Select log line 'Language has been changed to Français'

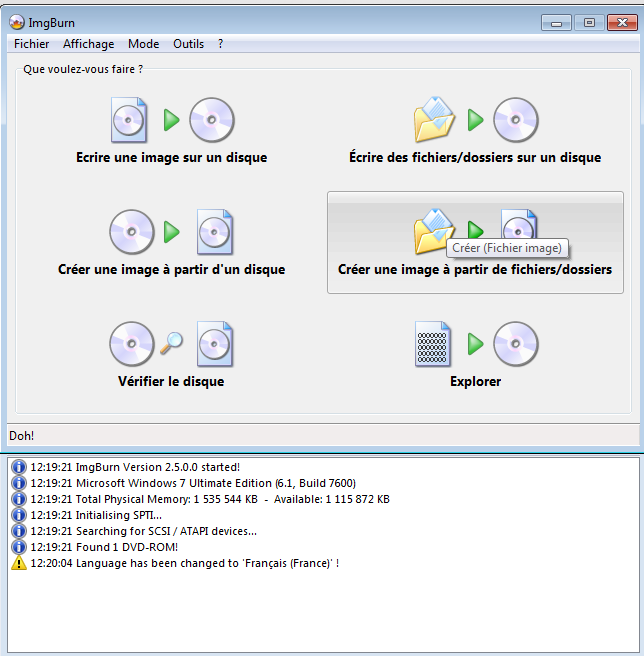pyautogui.click(x=185, y=563)
